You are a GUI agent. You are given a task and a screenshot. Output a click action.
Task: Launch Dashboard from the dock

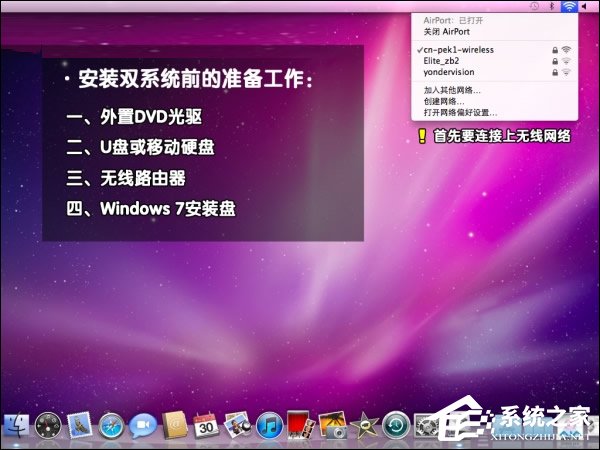pyautogui.click(x=48, y=427)
